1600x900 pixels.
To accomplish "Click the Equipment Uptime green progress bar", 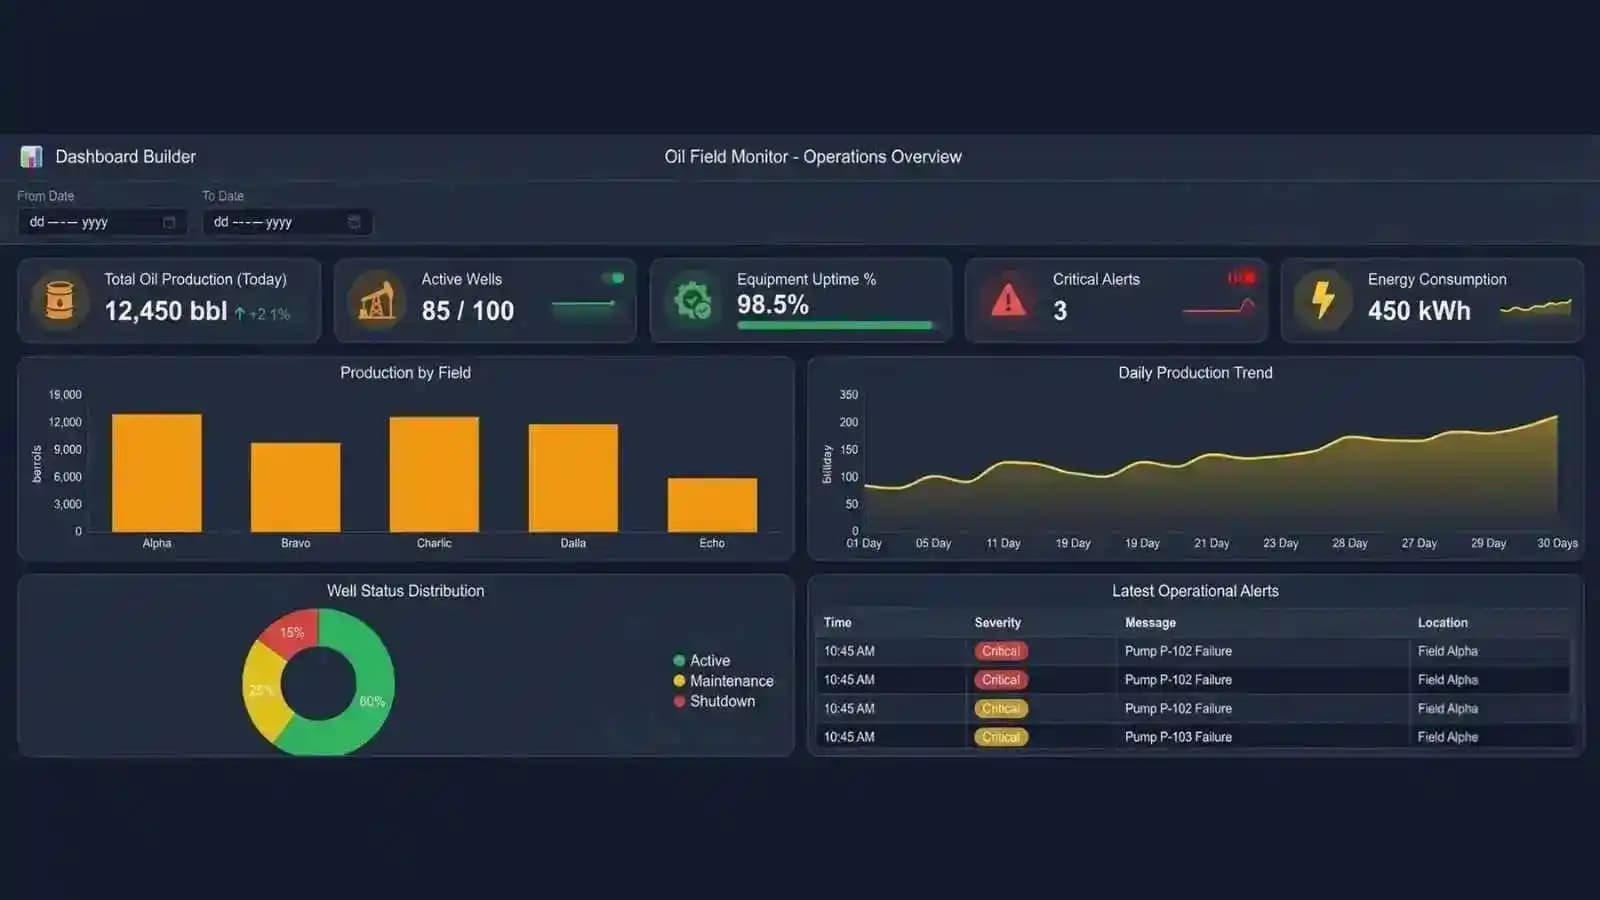I will (x=835, y=325).
